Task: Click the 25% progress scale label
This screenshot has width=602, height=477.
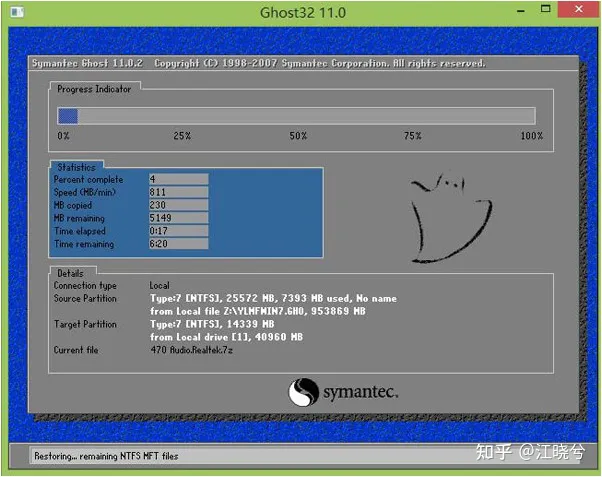Action: point(182,136)
